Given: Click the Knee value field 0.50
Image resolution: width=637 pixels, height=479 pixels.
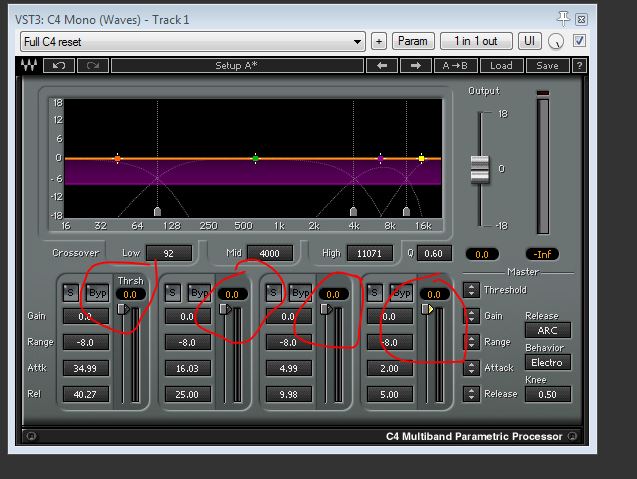Looking at the screenshot, I should [x=548, y=394].
